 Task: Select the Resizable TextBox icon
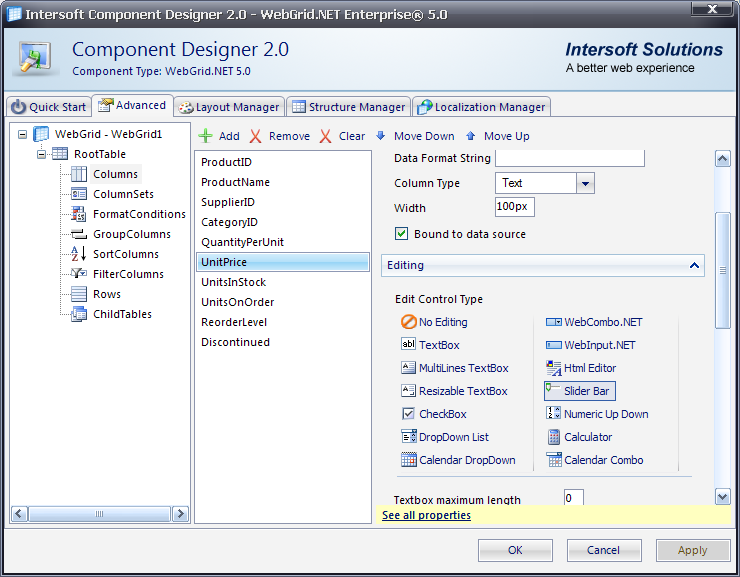tap(408, 391)
